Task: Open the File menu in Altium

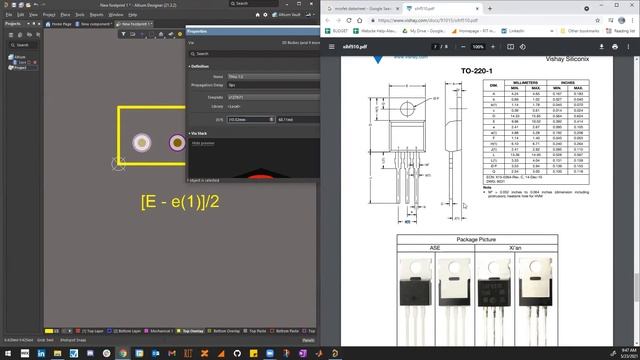Action: pyautogui.click(x=9, y=15)
